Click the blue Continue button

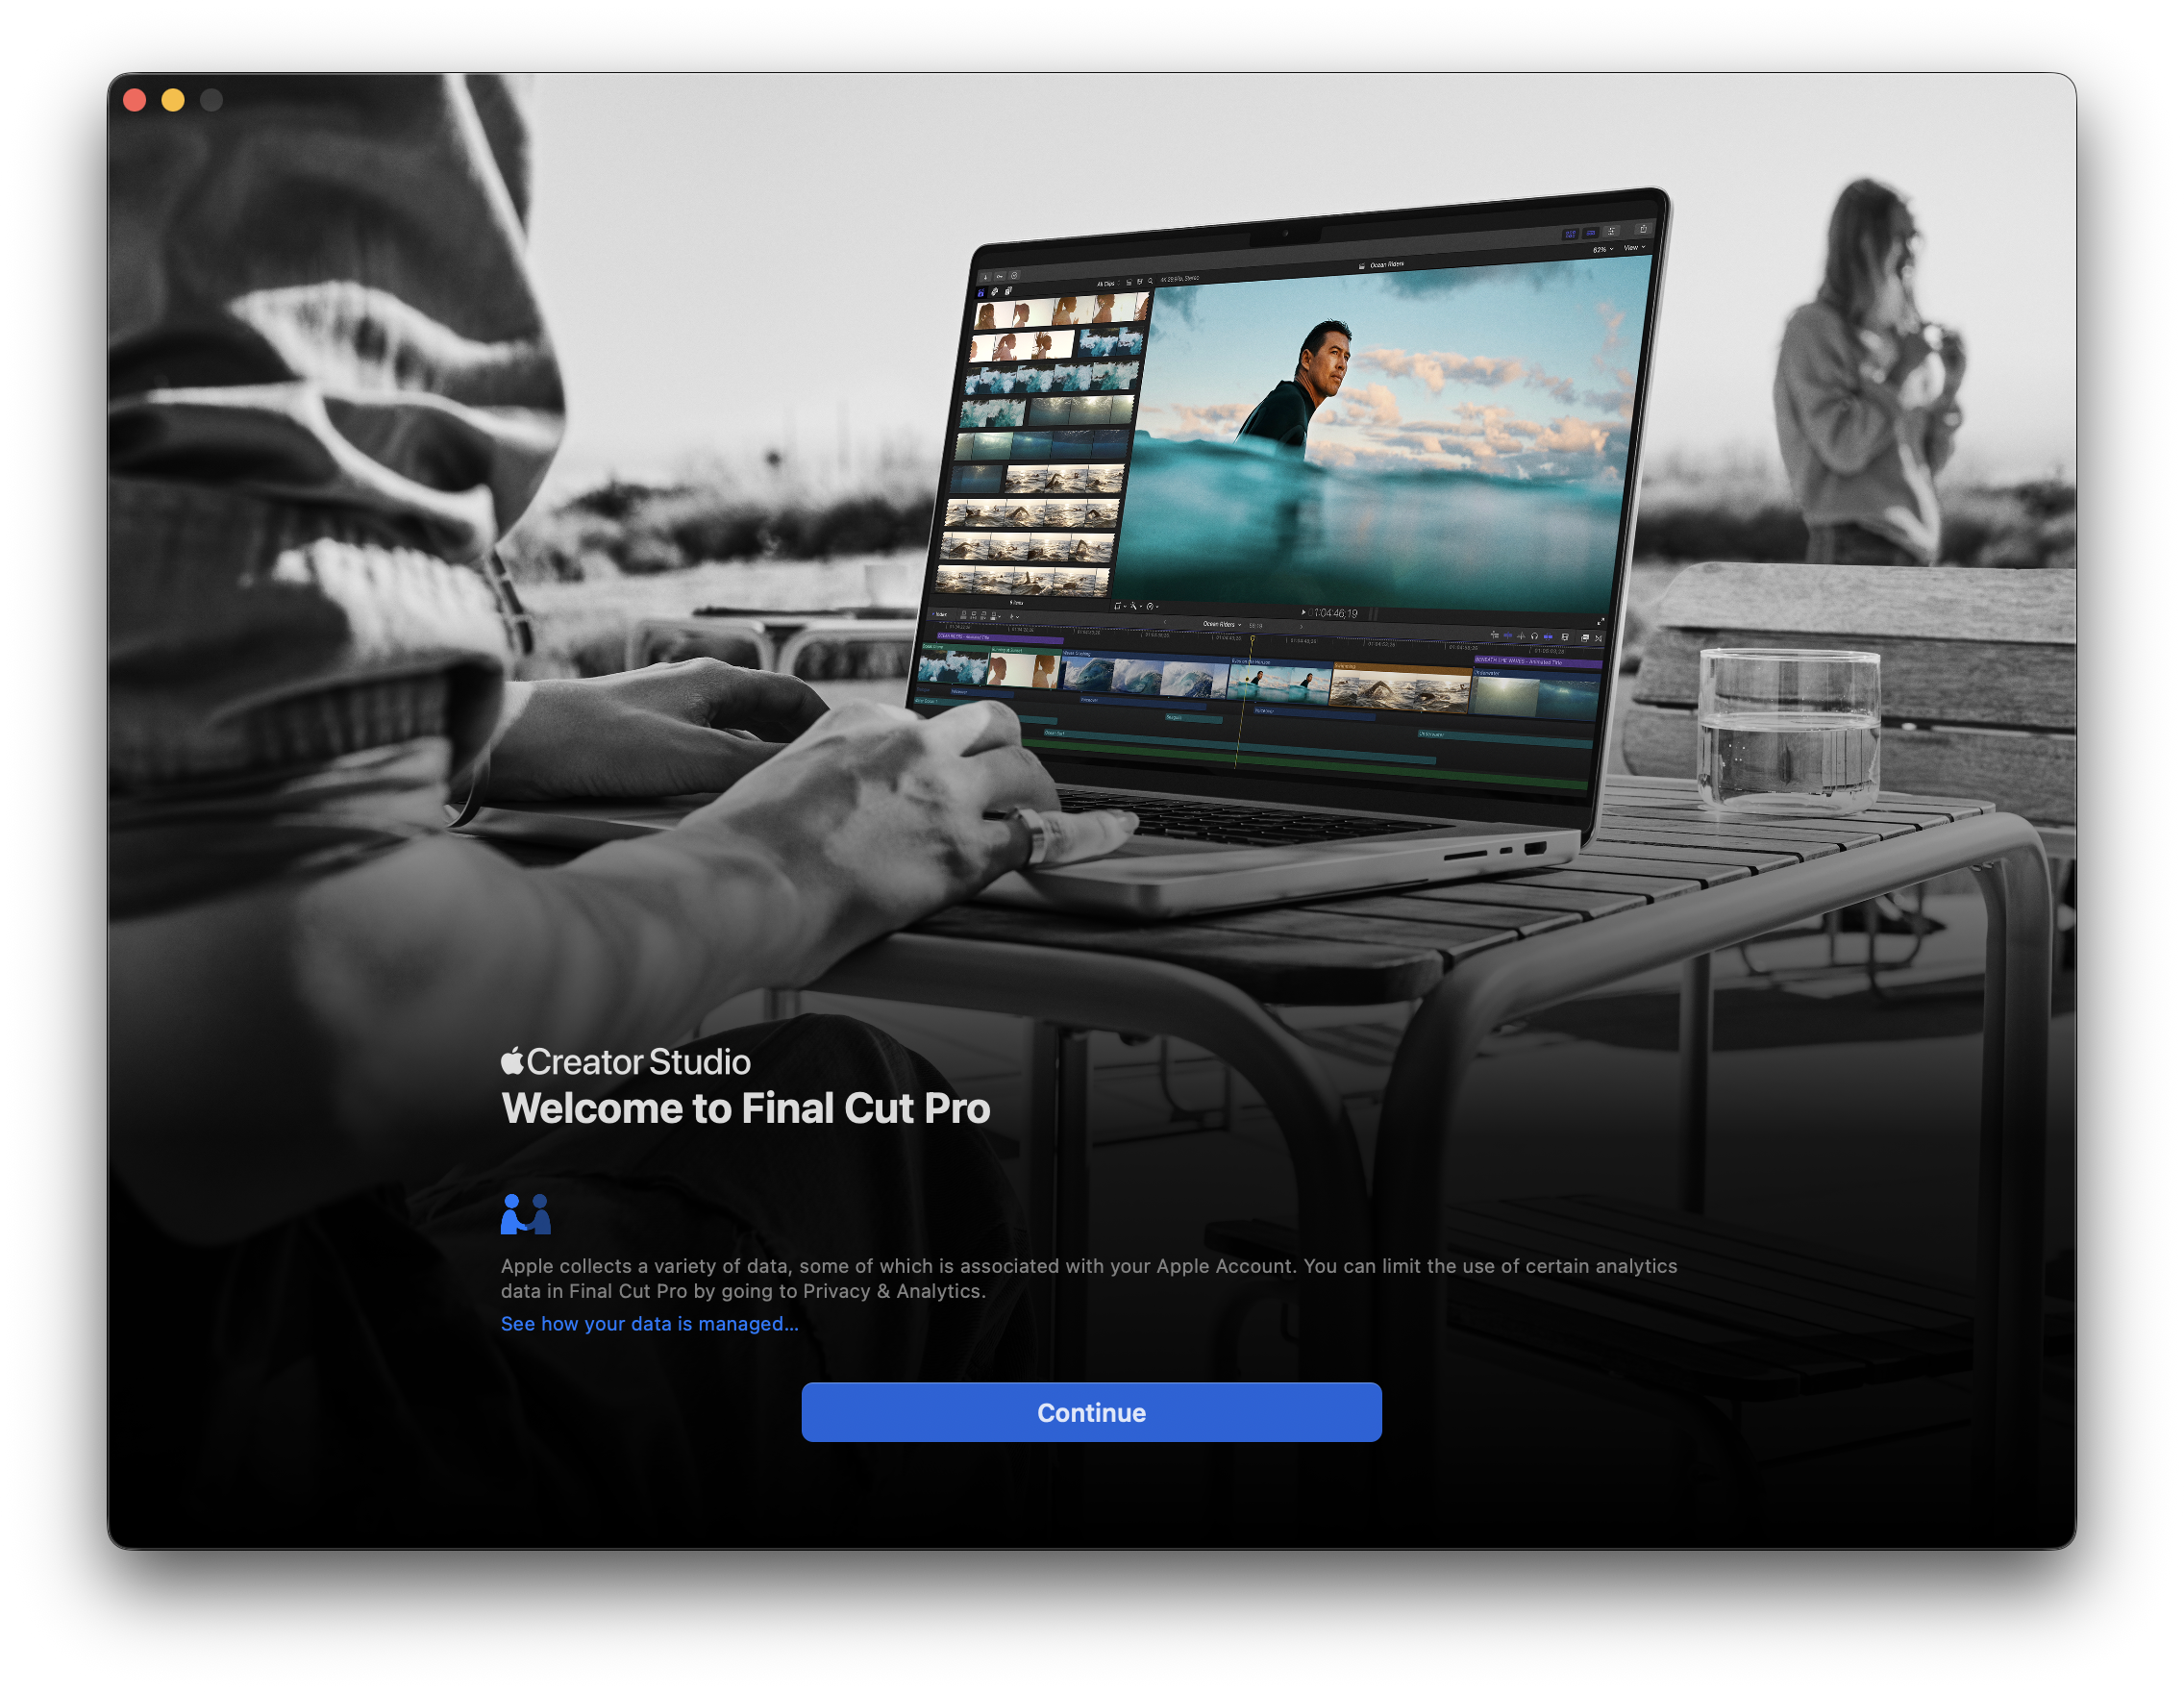pos(1091,1412)
